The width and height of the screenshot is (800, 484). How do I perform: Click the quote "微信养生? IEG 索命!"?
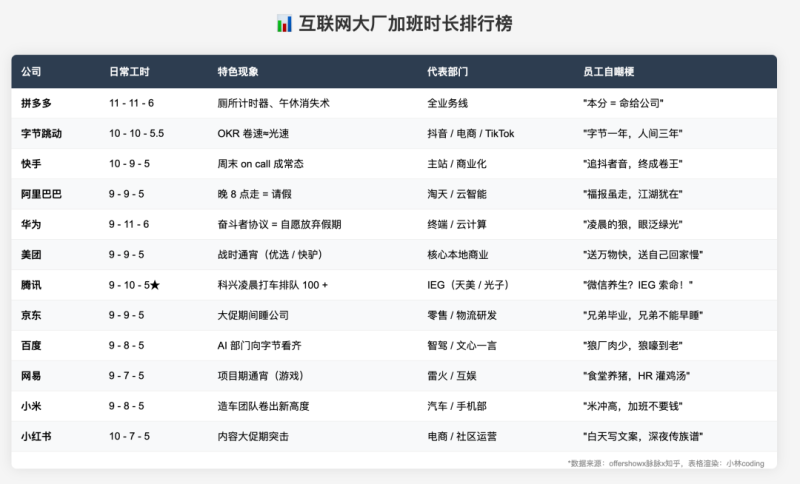pyautogui.click(x=638, y=285)
